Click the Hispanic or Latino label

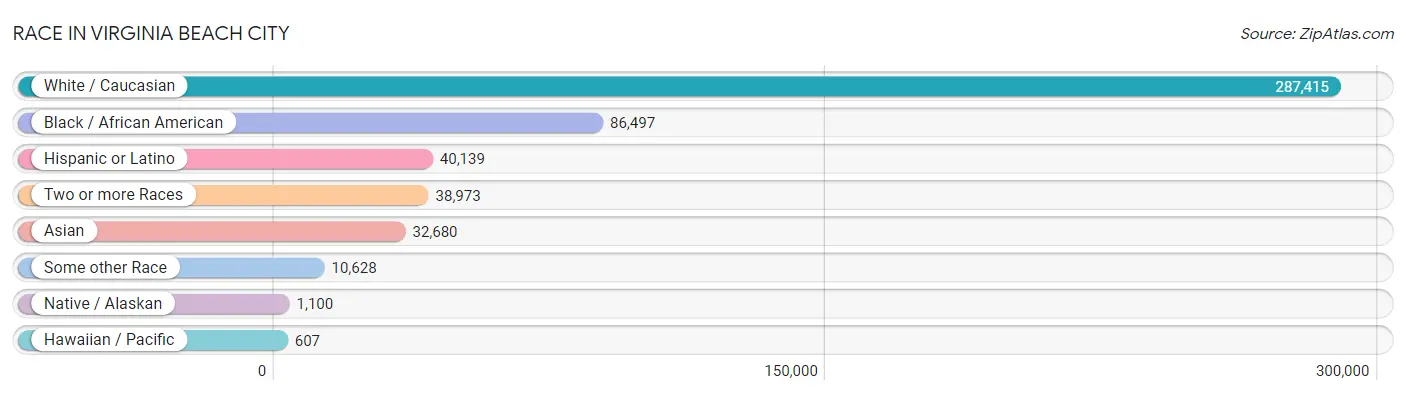pyautogui.click(x=109, y=159)
